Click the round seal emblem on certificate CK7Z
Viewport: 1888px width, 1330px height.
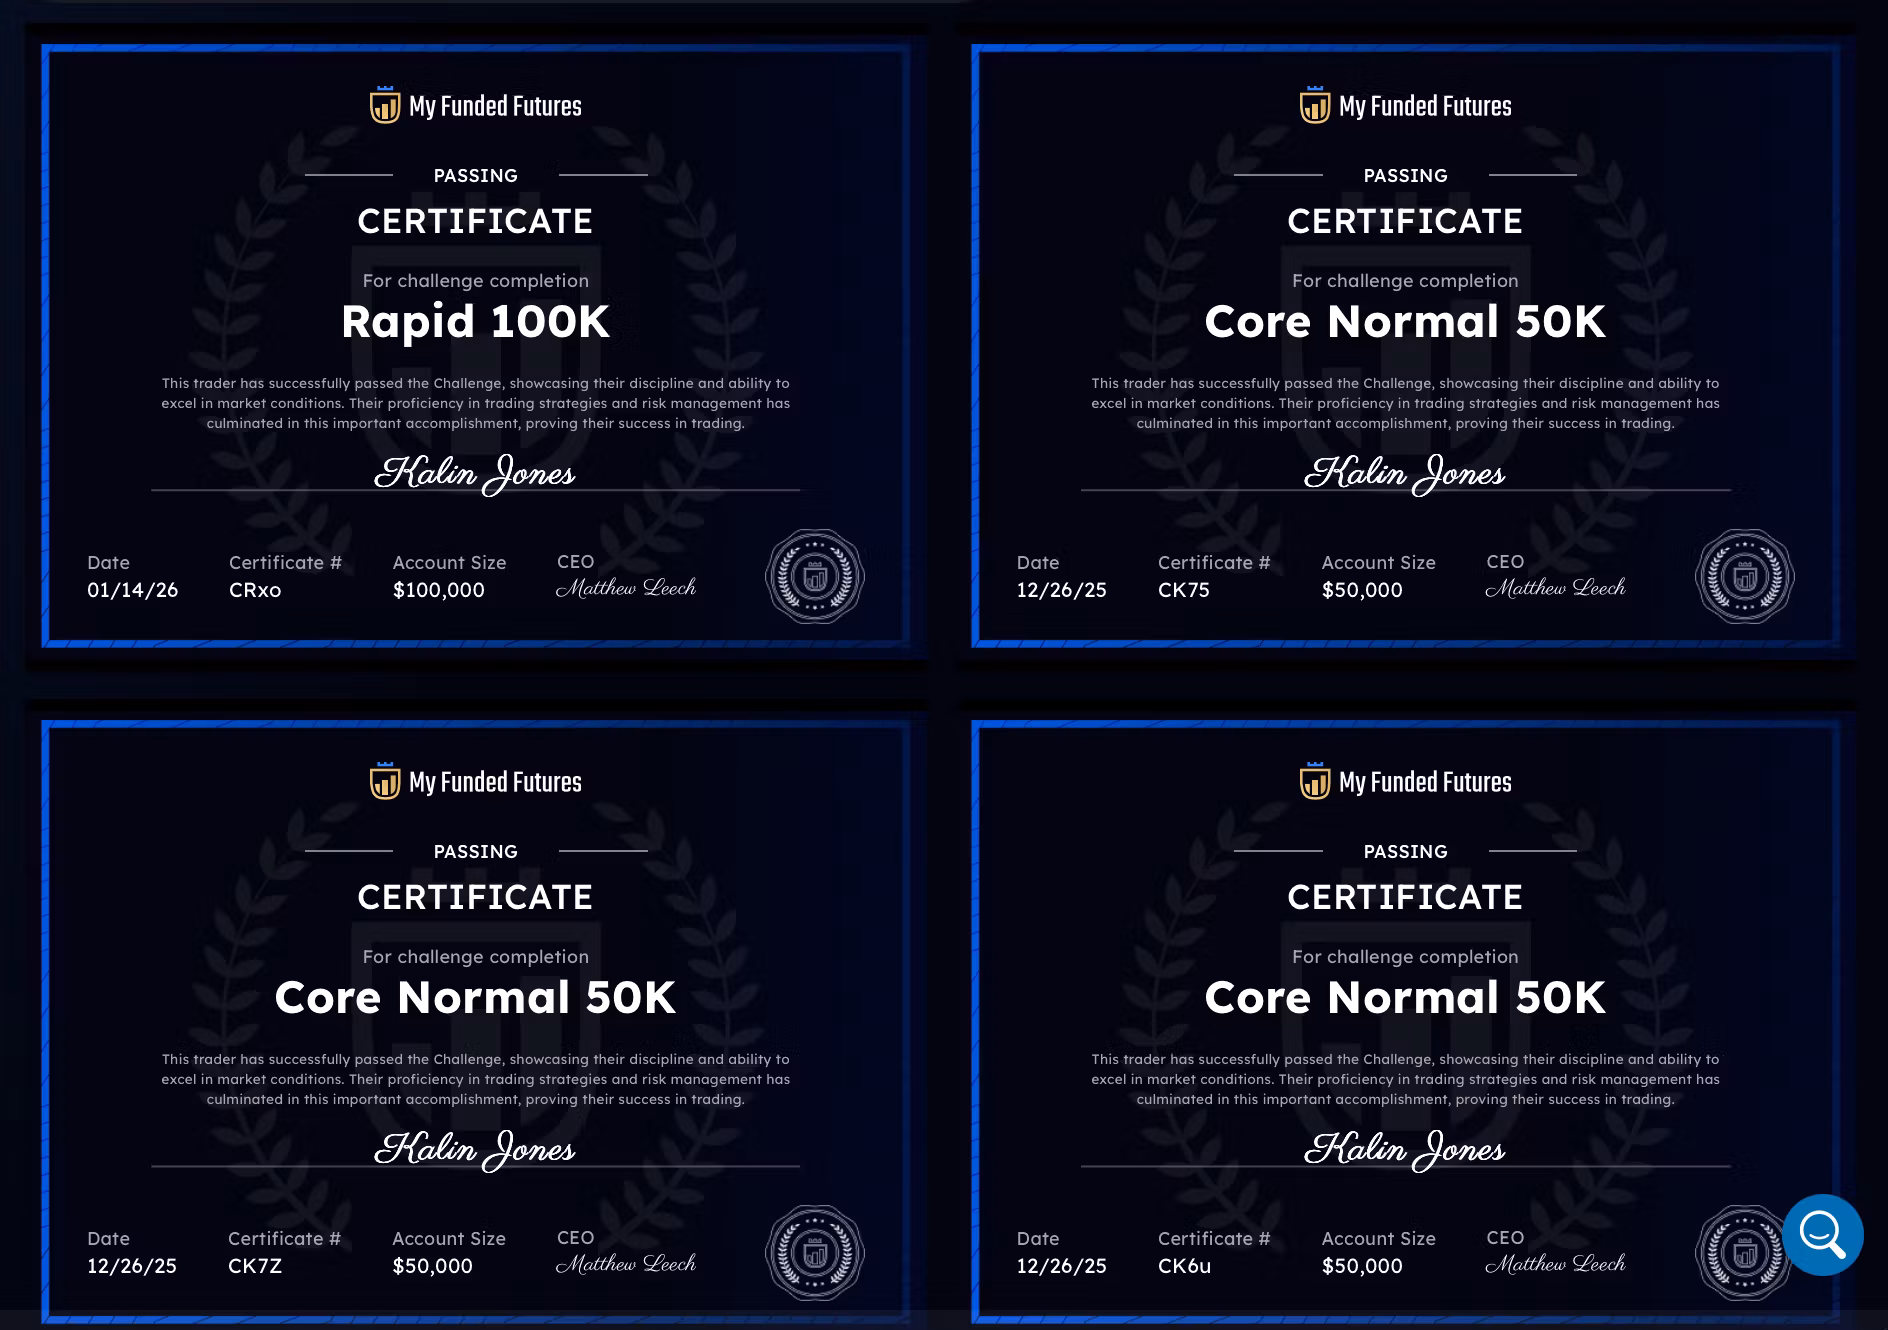coord(814,1253)
